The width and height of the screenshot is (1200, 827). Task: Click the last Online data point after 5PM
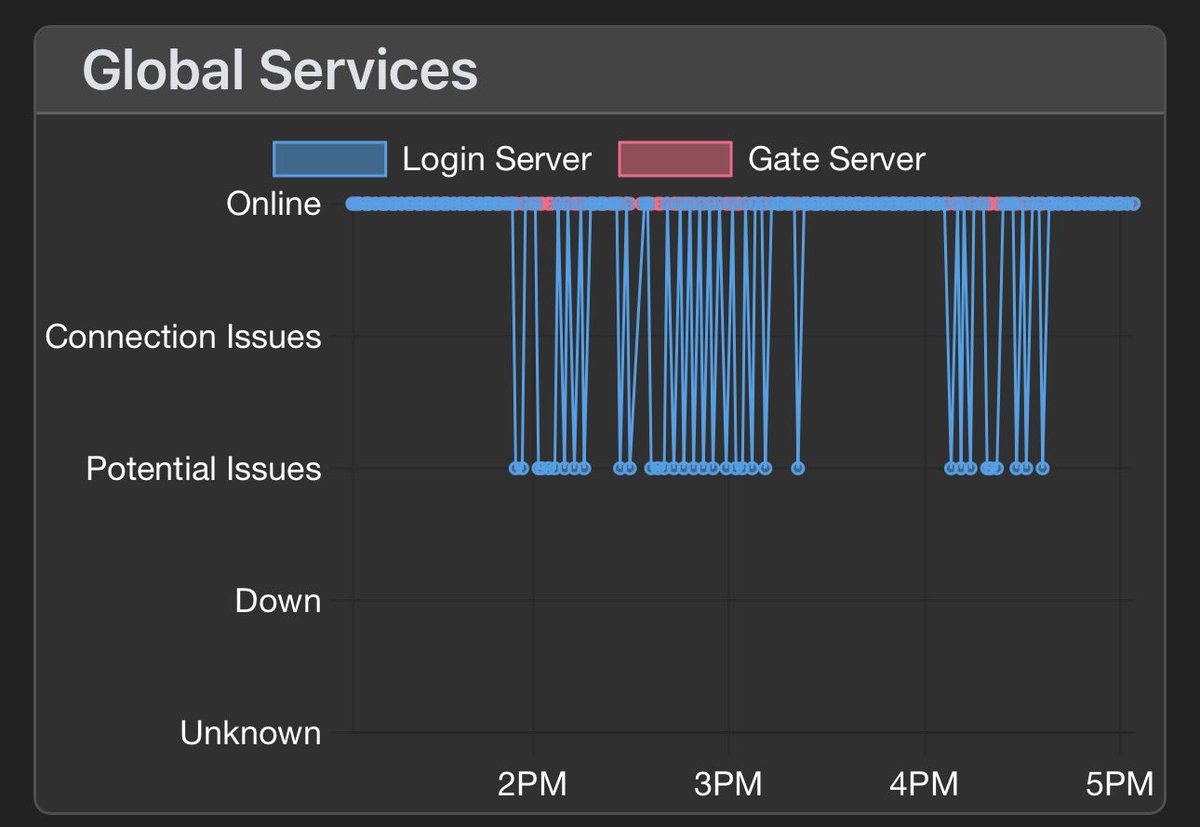pyautogui.click(x=1133, y=204)
